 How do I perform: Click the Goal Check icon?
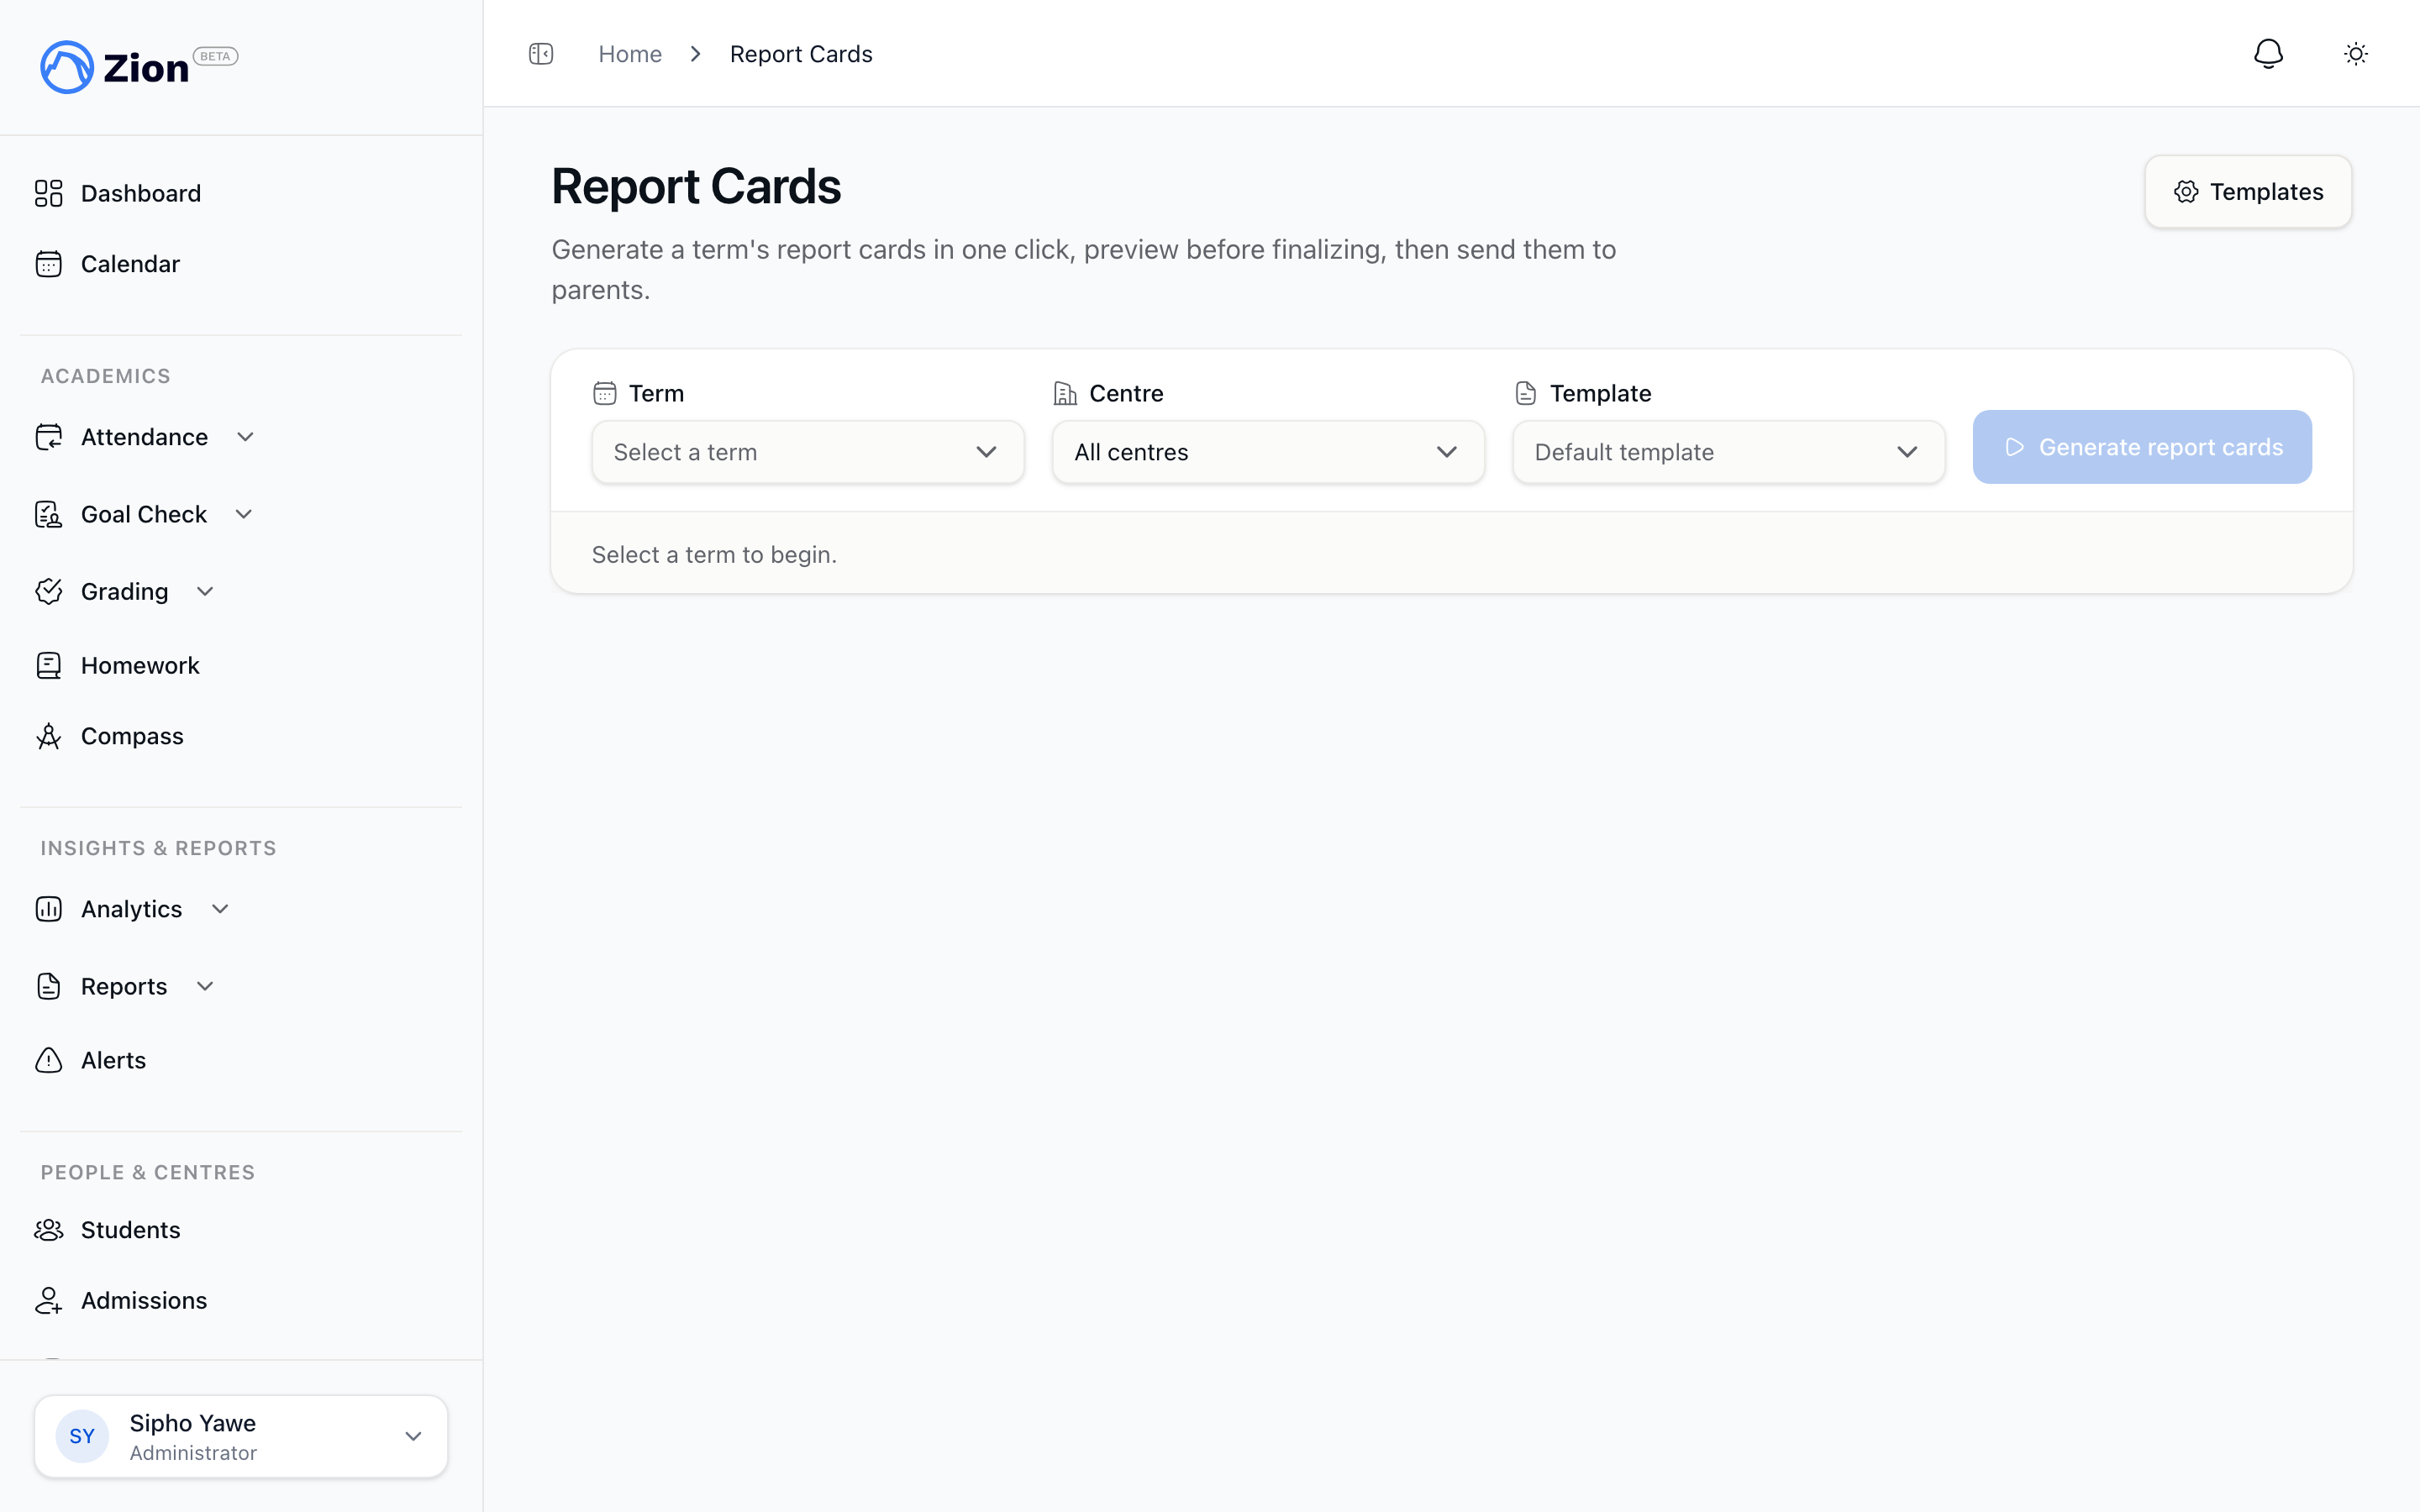click(49, 514)
